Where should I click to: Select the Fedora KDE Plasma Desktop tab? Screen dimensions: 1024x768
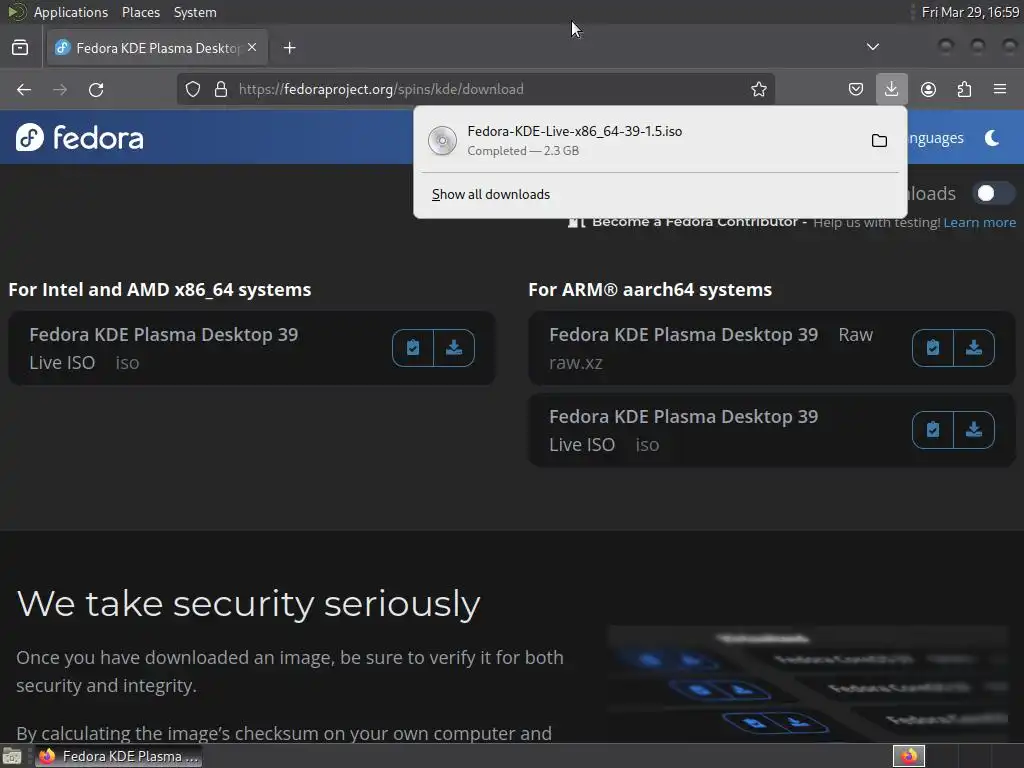pyautogui.click(x=157, y=48)
